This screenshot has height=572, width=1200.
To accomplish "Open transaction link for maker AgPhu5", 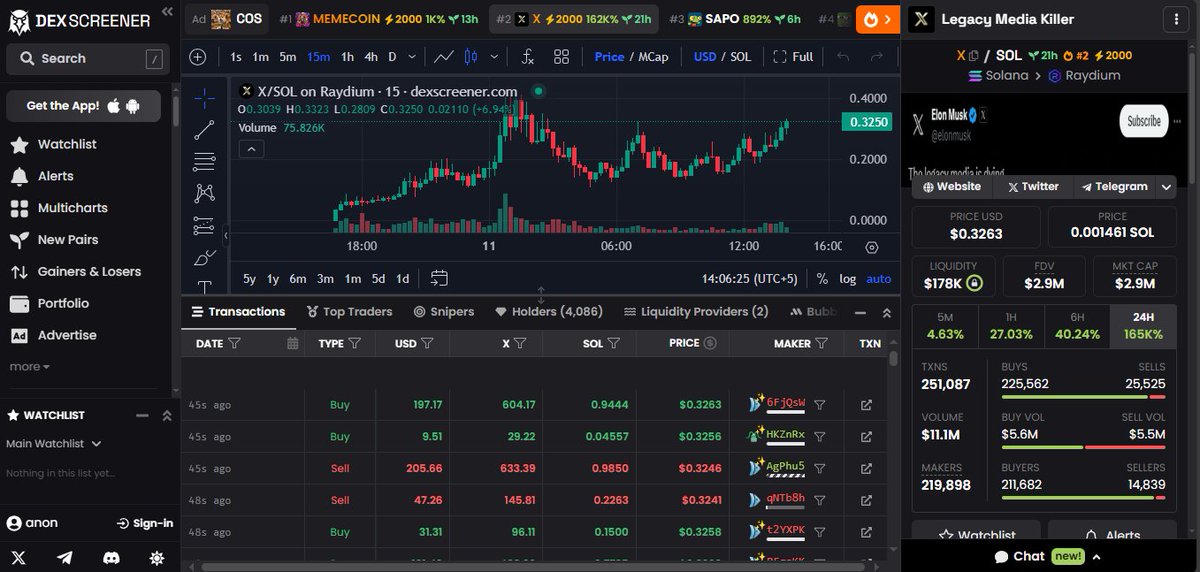I will tap(866, 469).
